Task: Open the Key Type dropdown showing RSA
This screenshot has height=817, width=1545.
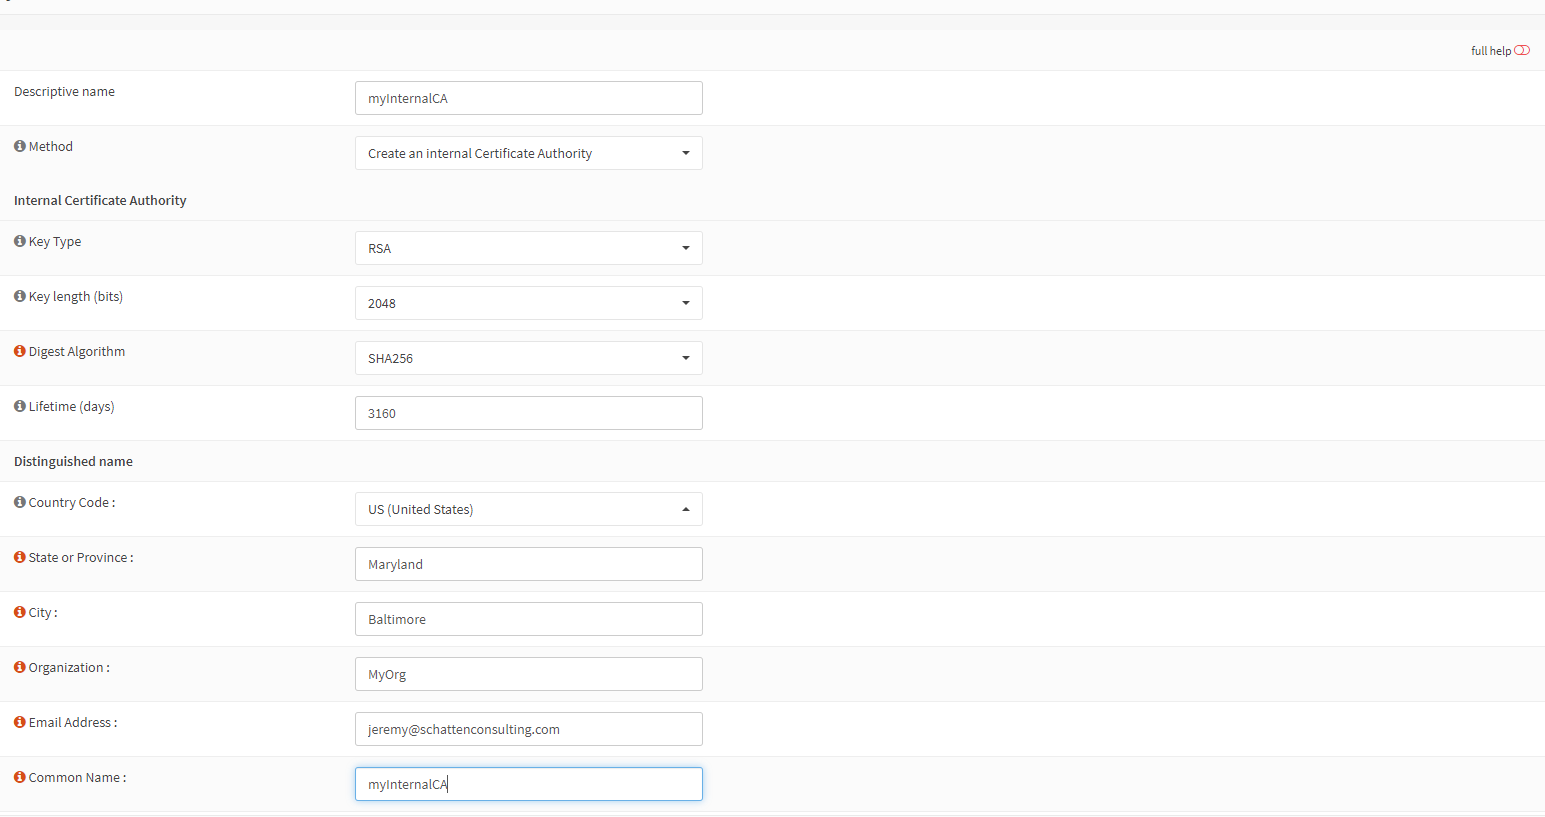Action: pyautogui.click(x=528, y=248)
